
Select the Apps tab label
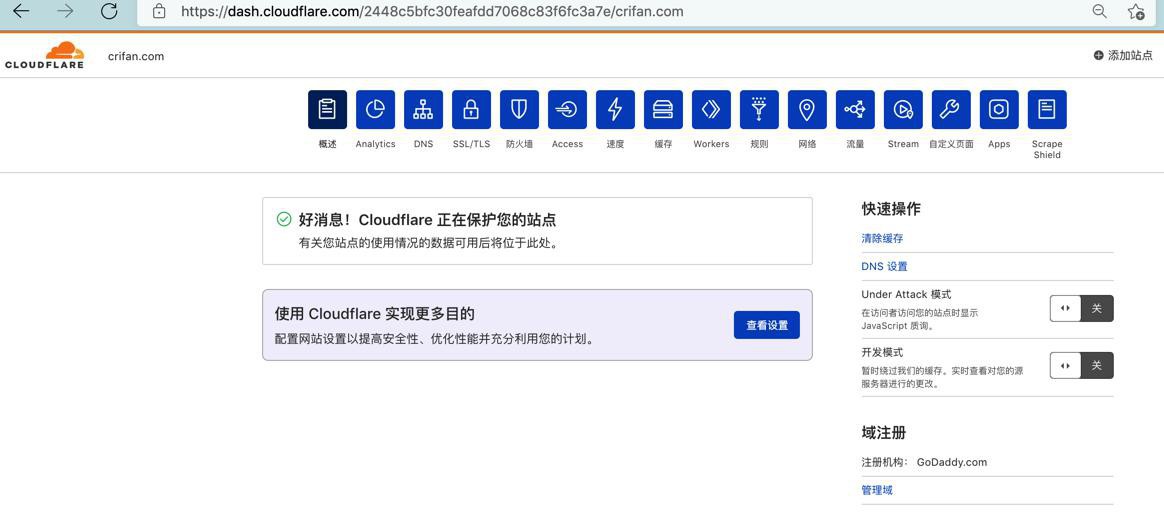999,144
